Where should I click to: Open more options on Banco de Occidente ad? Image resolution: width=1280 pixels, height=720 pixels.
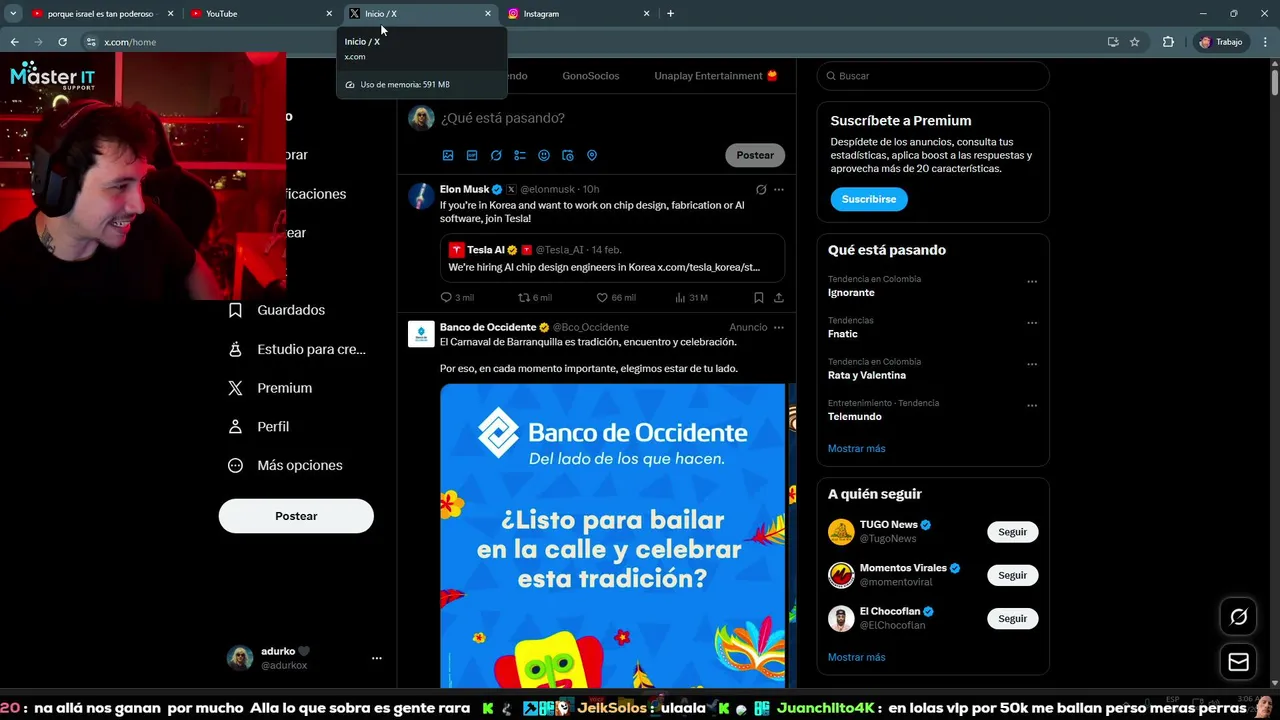[x=779, y=328]
